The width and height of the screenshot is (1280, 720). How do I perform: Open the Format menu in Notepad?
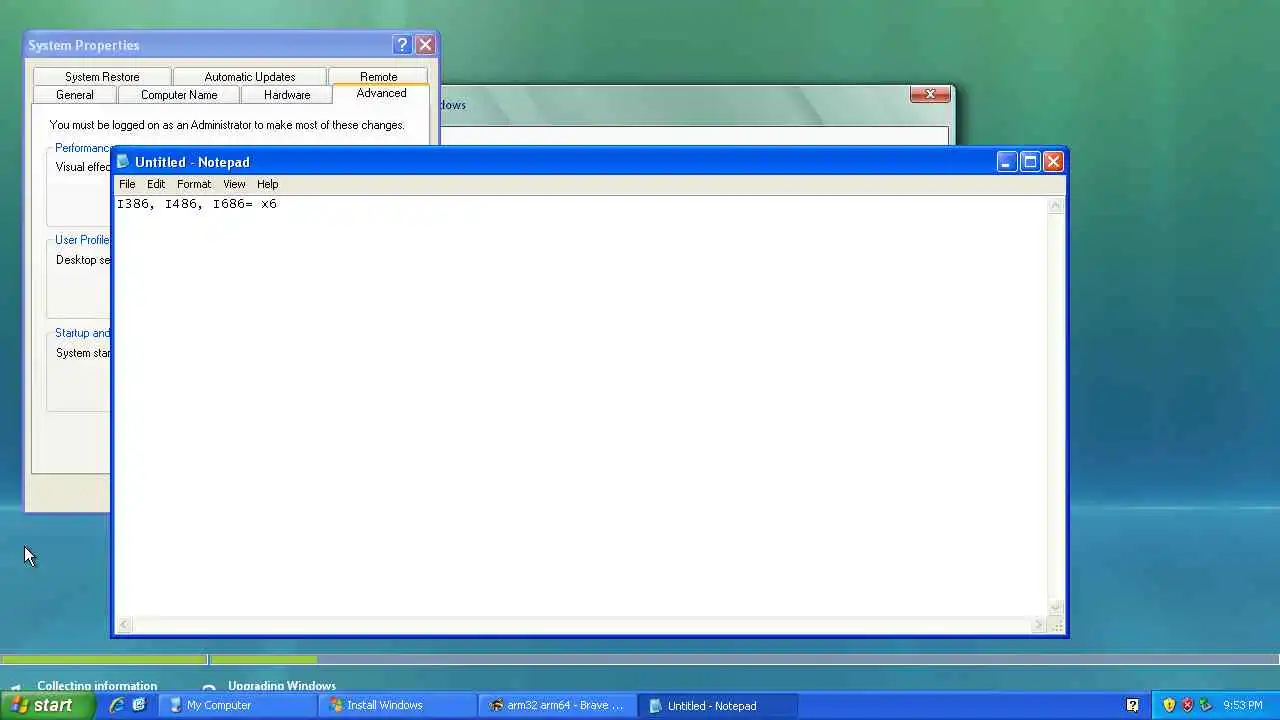pyautogui.click(x=194, y=184)
